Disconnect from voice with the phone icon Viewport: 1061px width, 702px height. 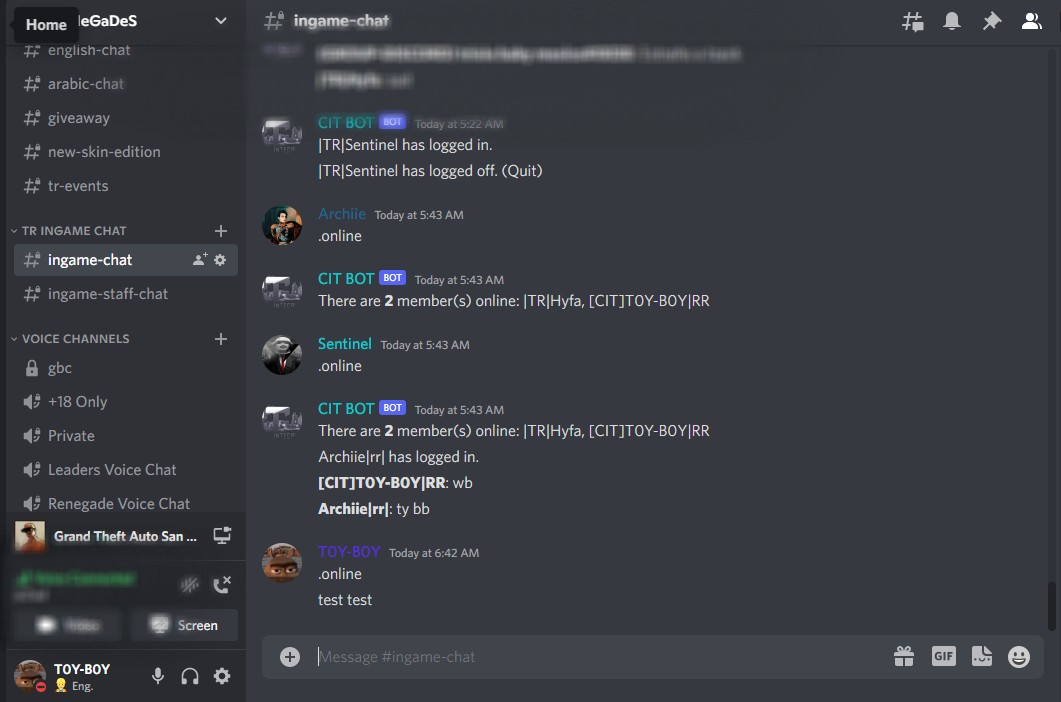(x=222, y=584)
